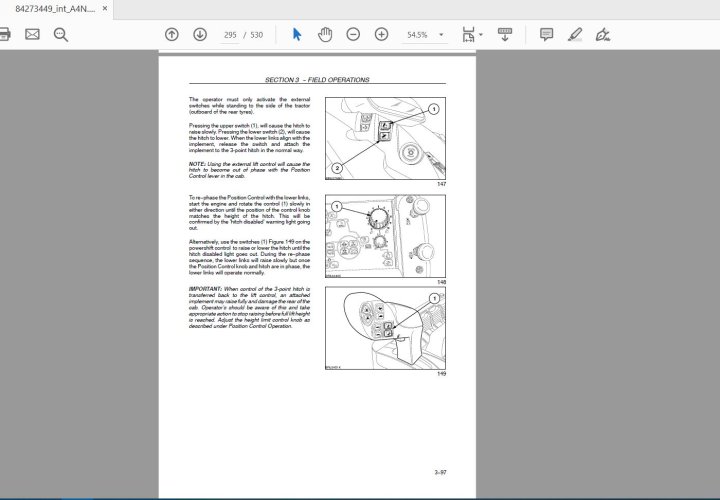
Task: Add a comment sticky note
Action: [546, 34]
